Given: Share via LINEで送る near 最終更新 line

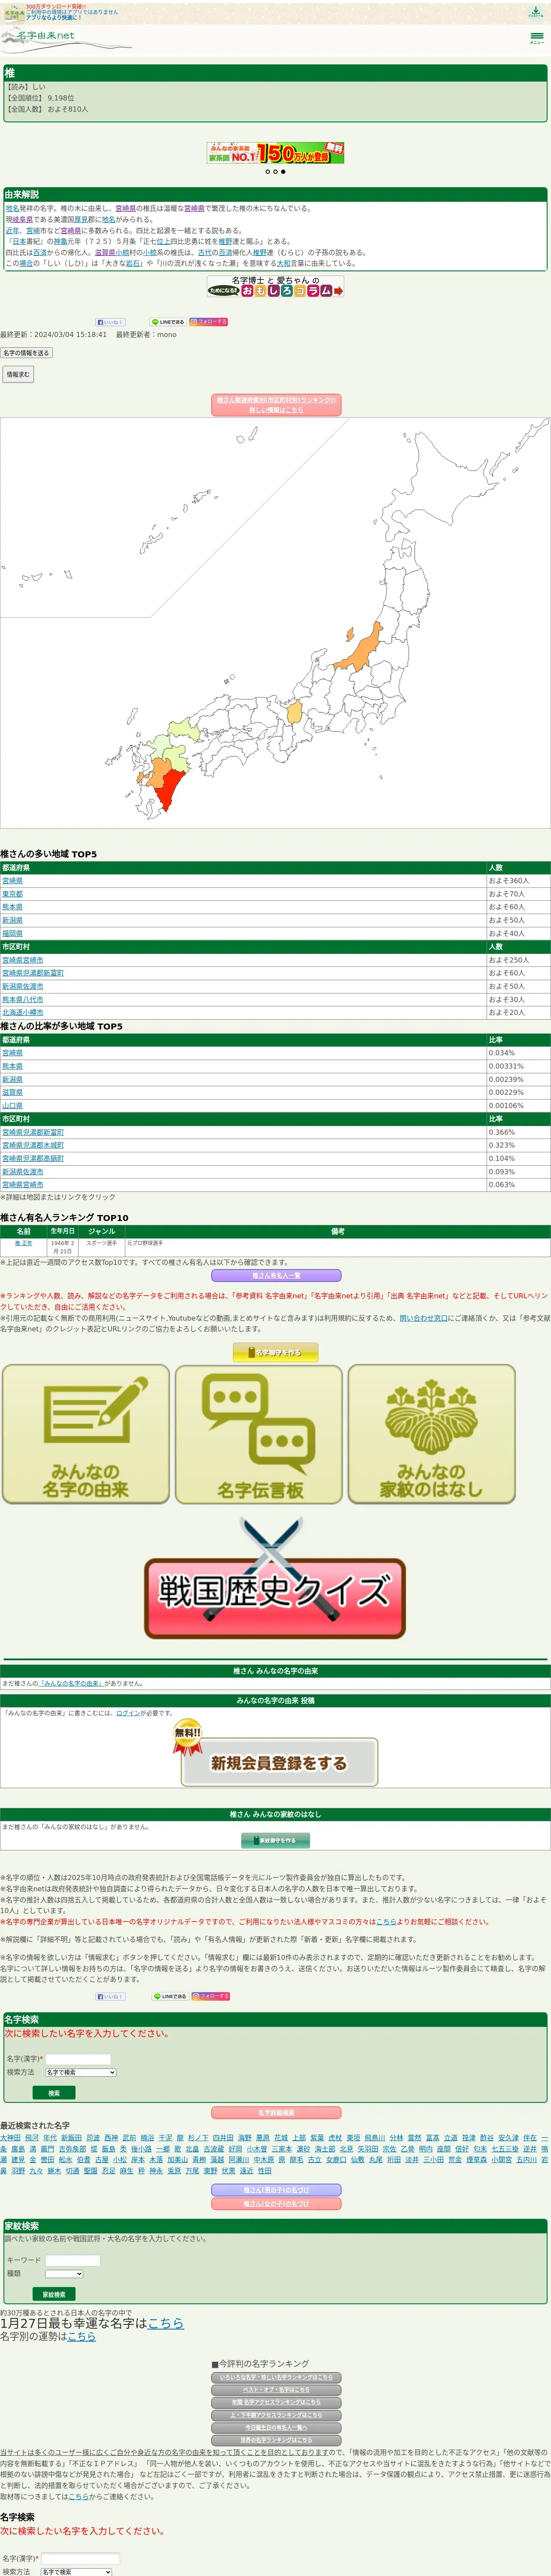Looking at the screenshot, I should point(168,322).
